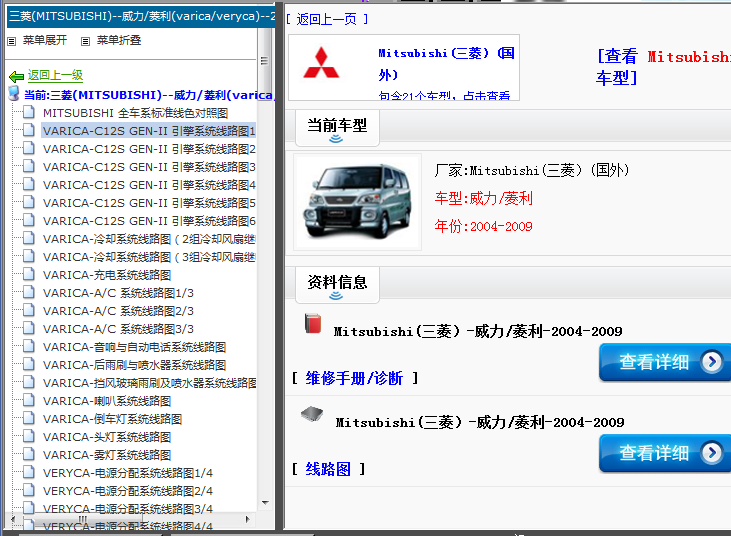
Task: Click document icon beside VARICA-充电系统线路图
Action: tap(29, 274)
